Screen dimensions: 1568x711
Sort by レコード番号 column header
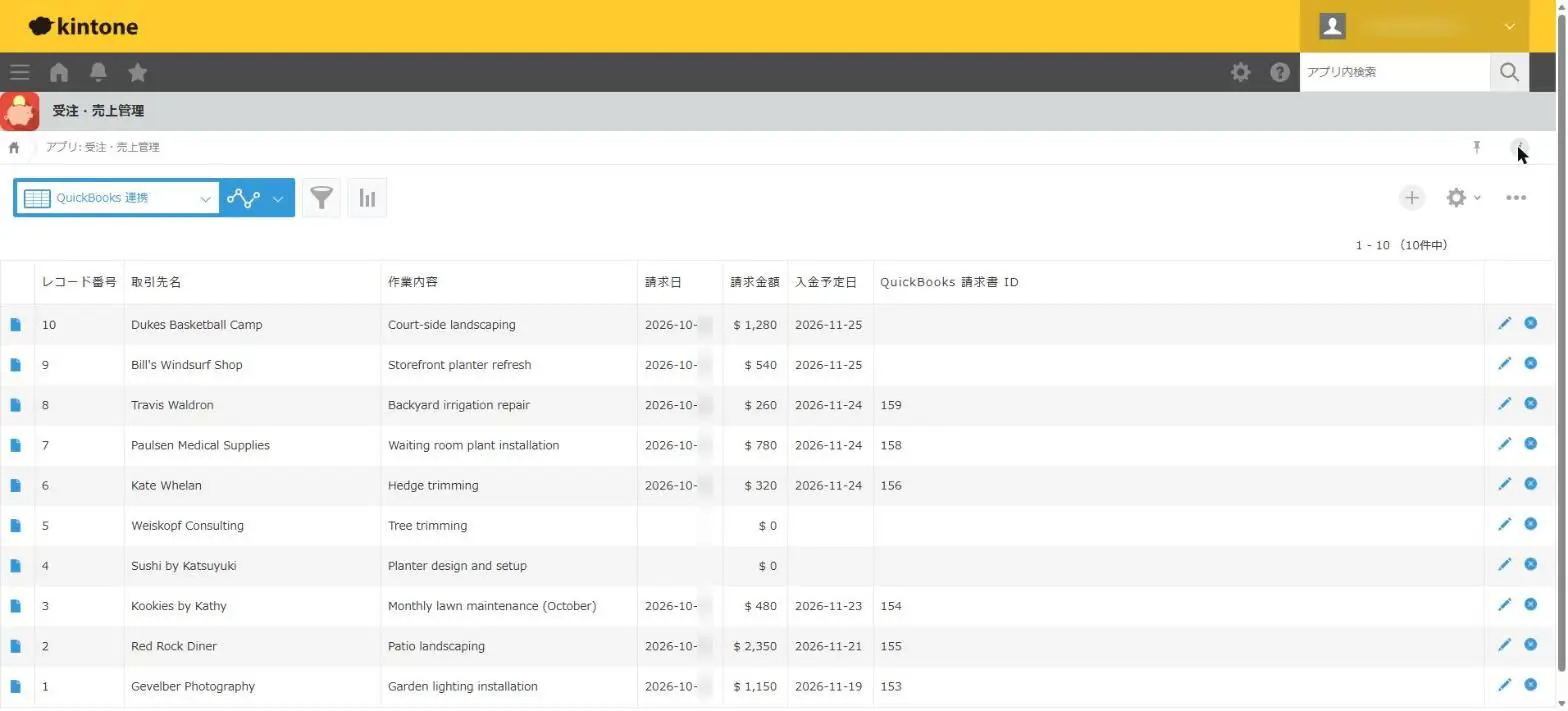click(79, 282)
